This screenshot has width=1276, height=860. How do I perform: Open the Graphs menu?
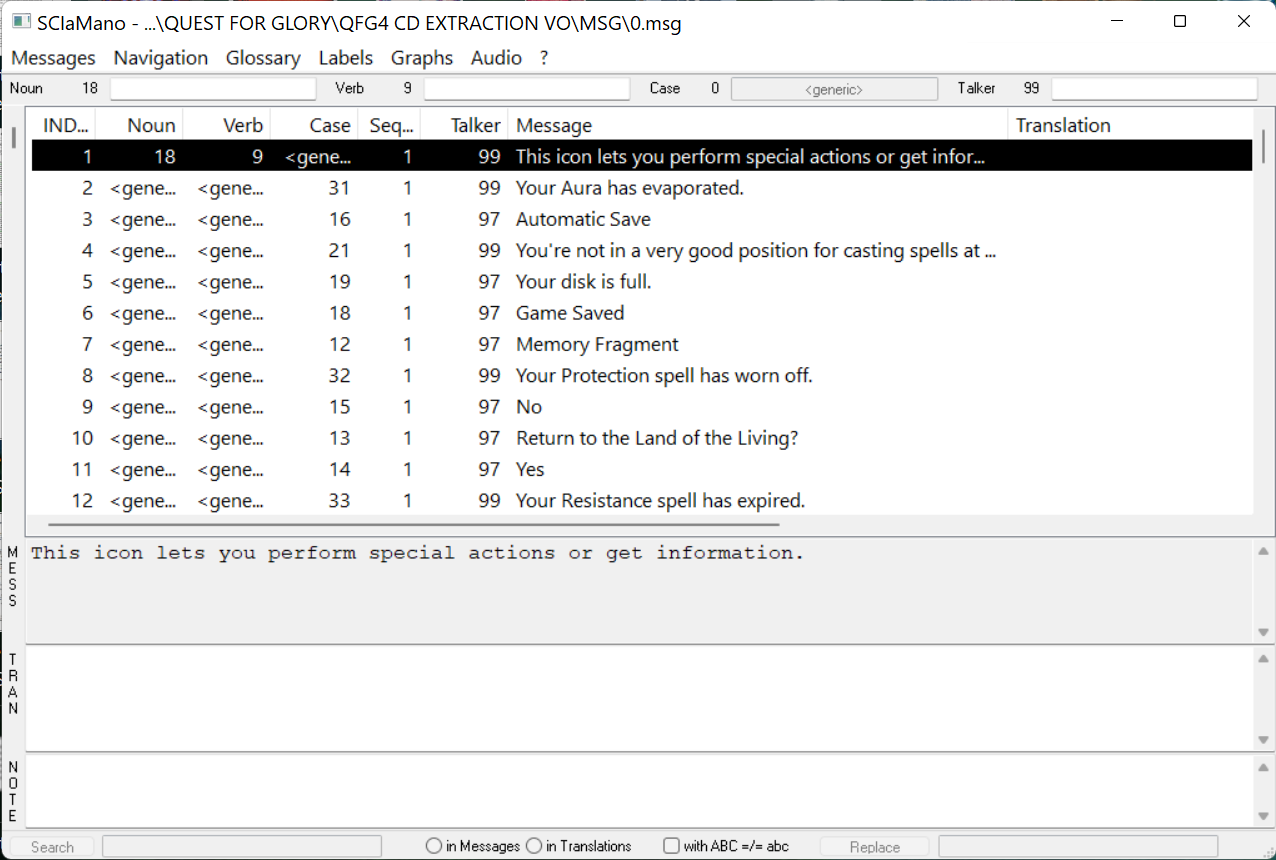(x=422, y=58)
